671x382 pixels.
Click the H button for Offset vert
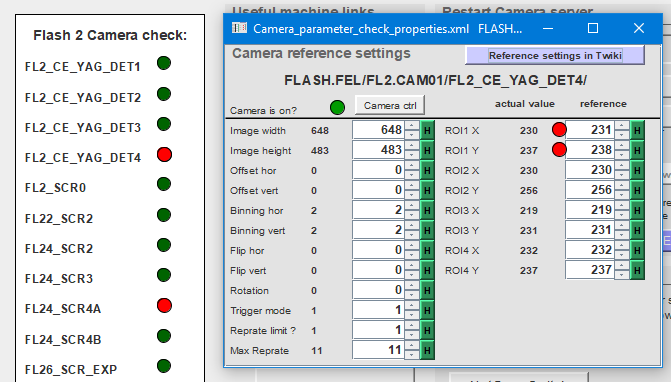pos(427,190)
